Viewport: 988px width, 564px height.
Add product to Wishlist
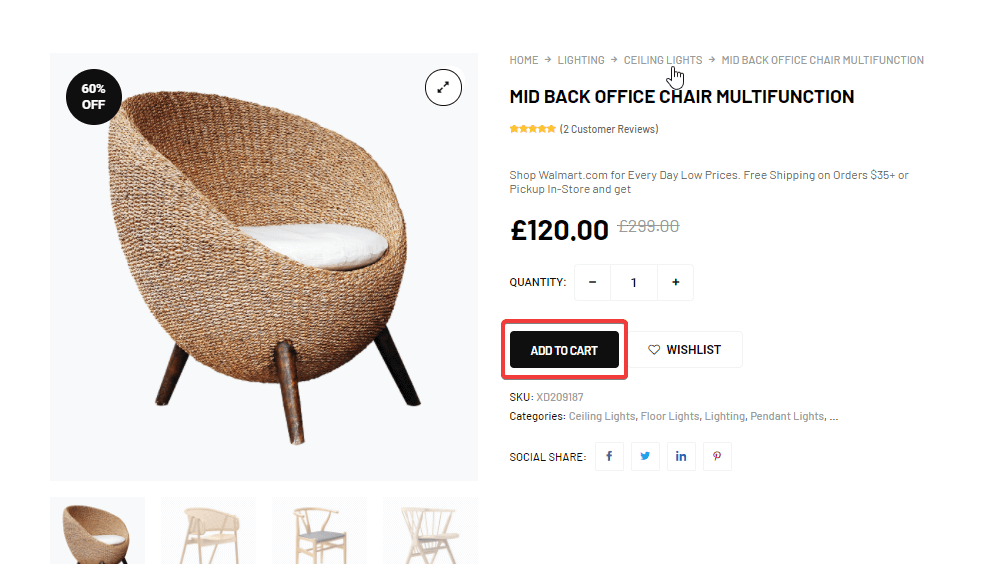pos(686,350)
